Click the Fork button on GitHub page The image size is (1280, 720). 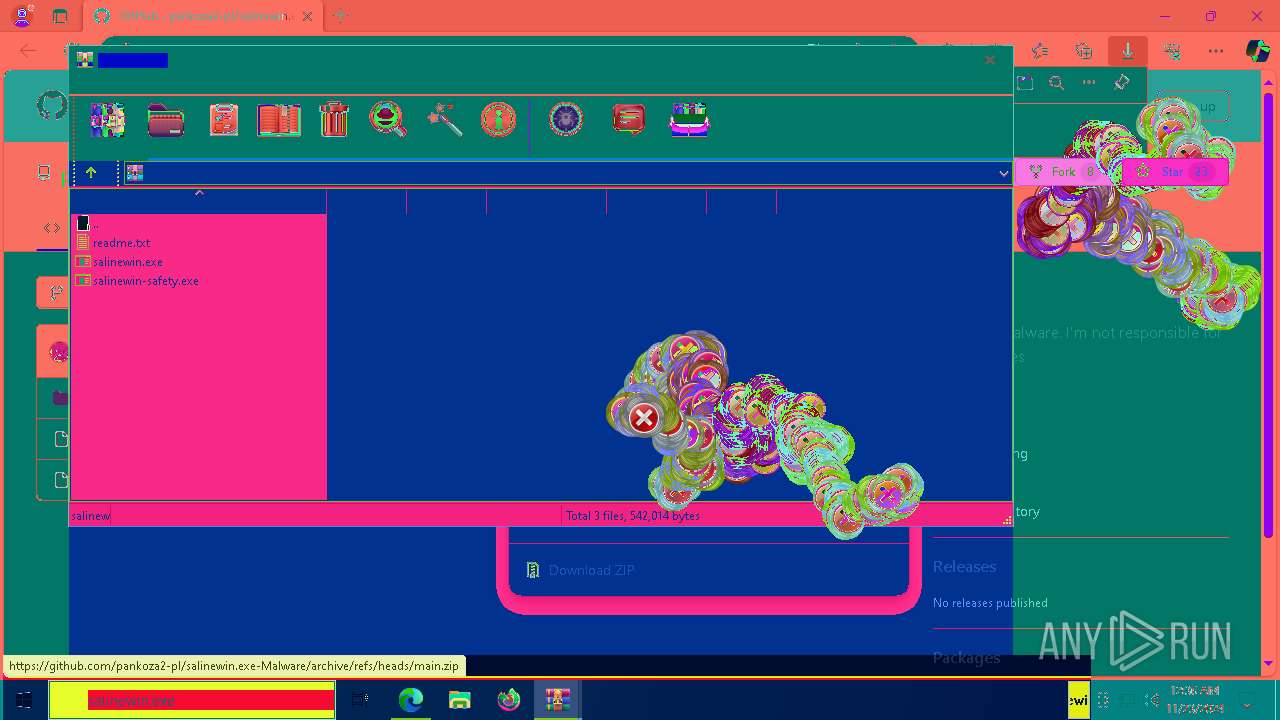(1063, 172)
